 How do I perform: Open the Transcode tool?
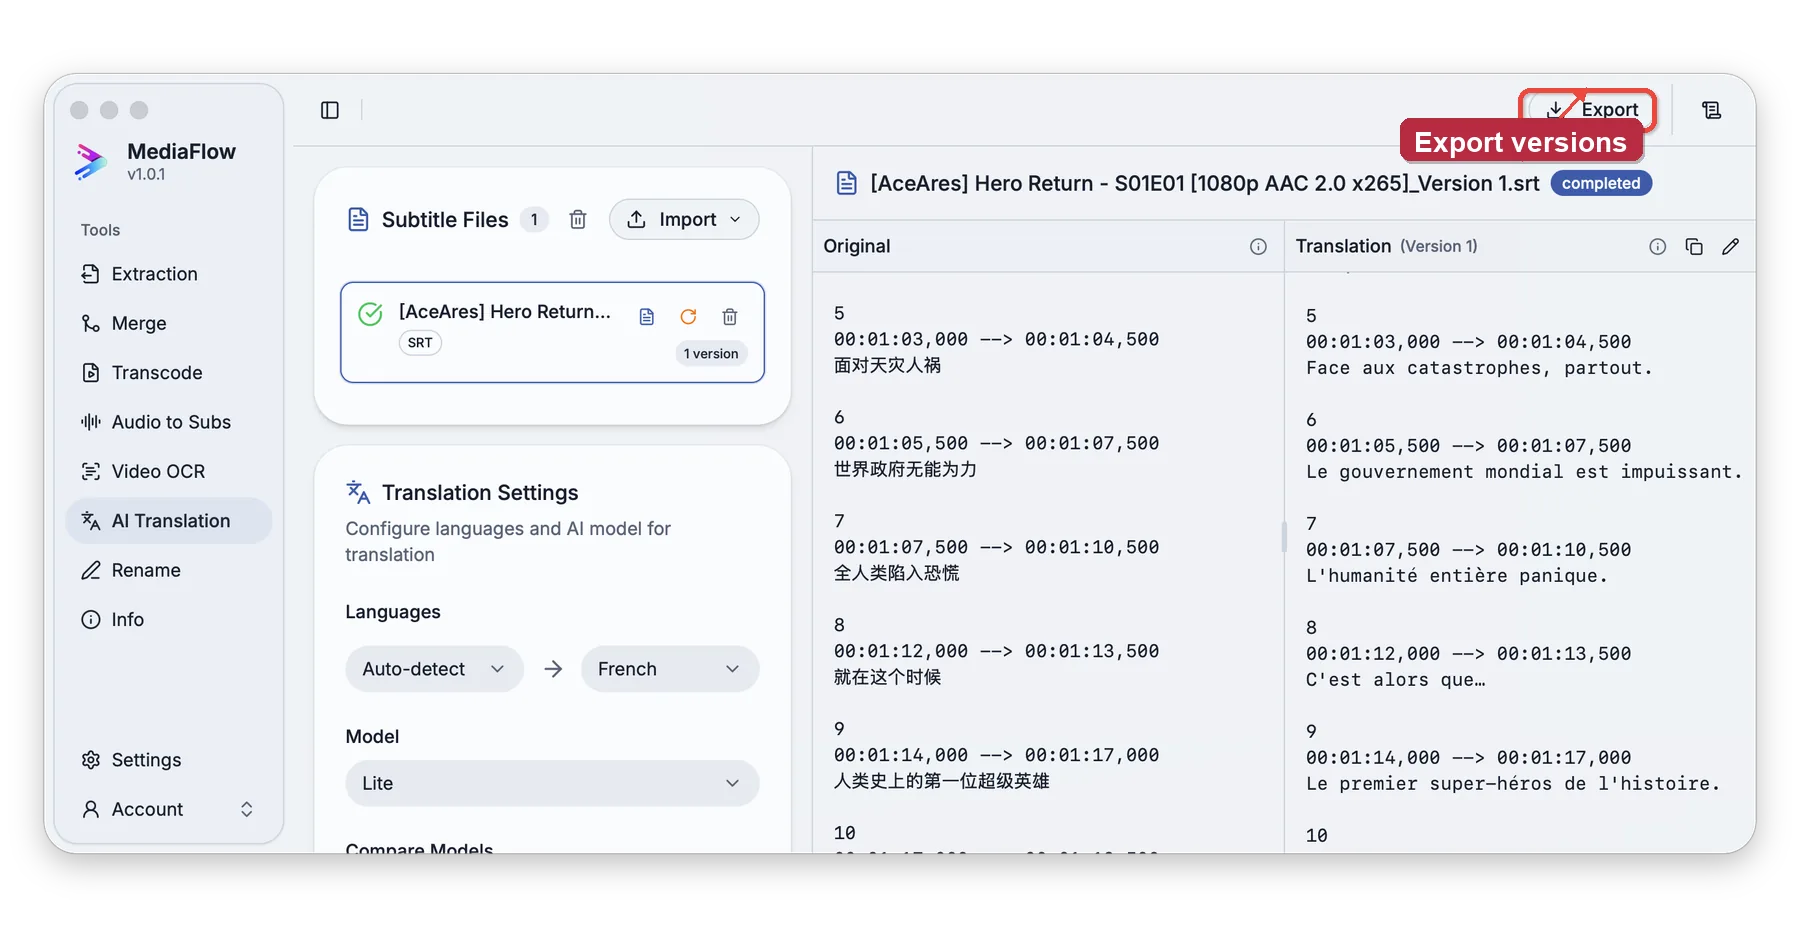[168, 372]
